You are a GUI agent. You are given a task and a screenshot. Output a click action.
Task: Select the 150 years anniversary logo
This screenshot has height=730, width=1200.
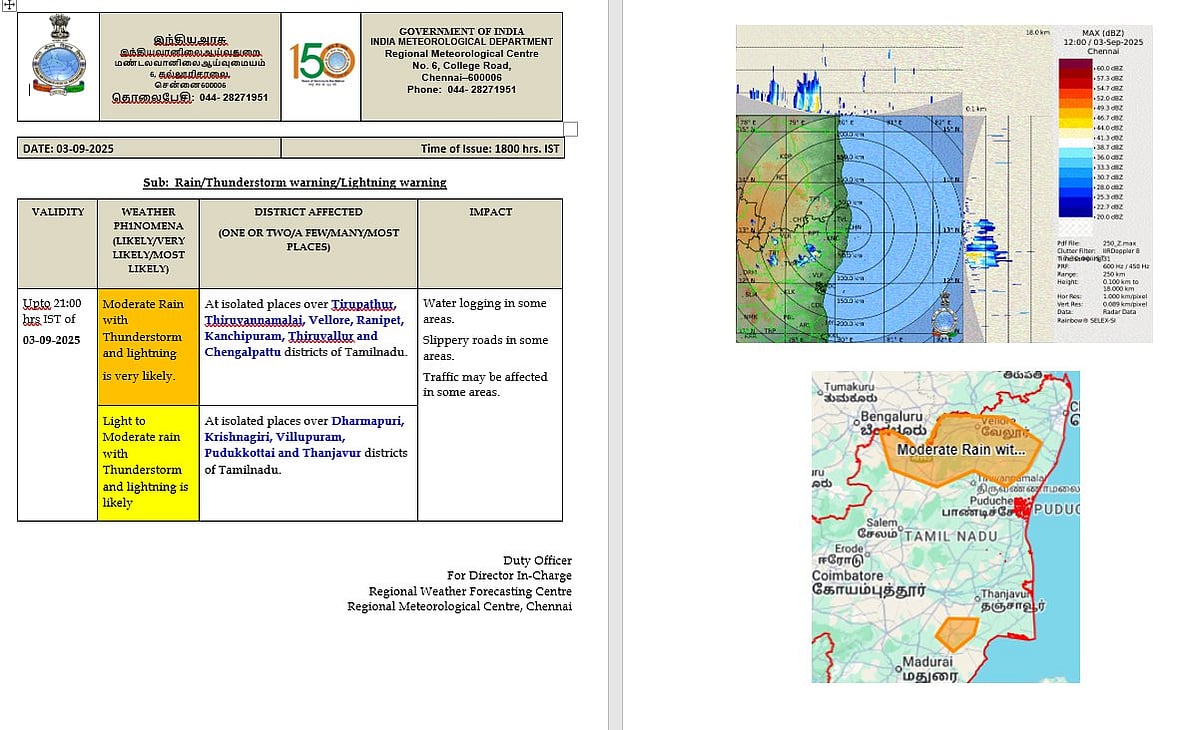coord(321,66)
